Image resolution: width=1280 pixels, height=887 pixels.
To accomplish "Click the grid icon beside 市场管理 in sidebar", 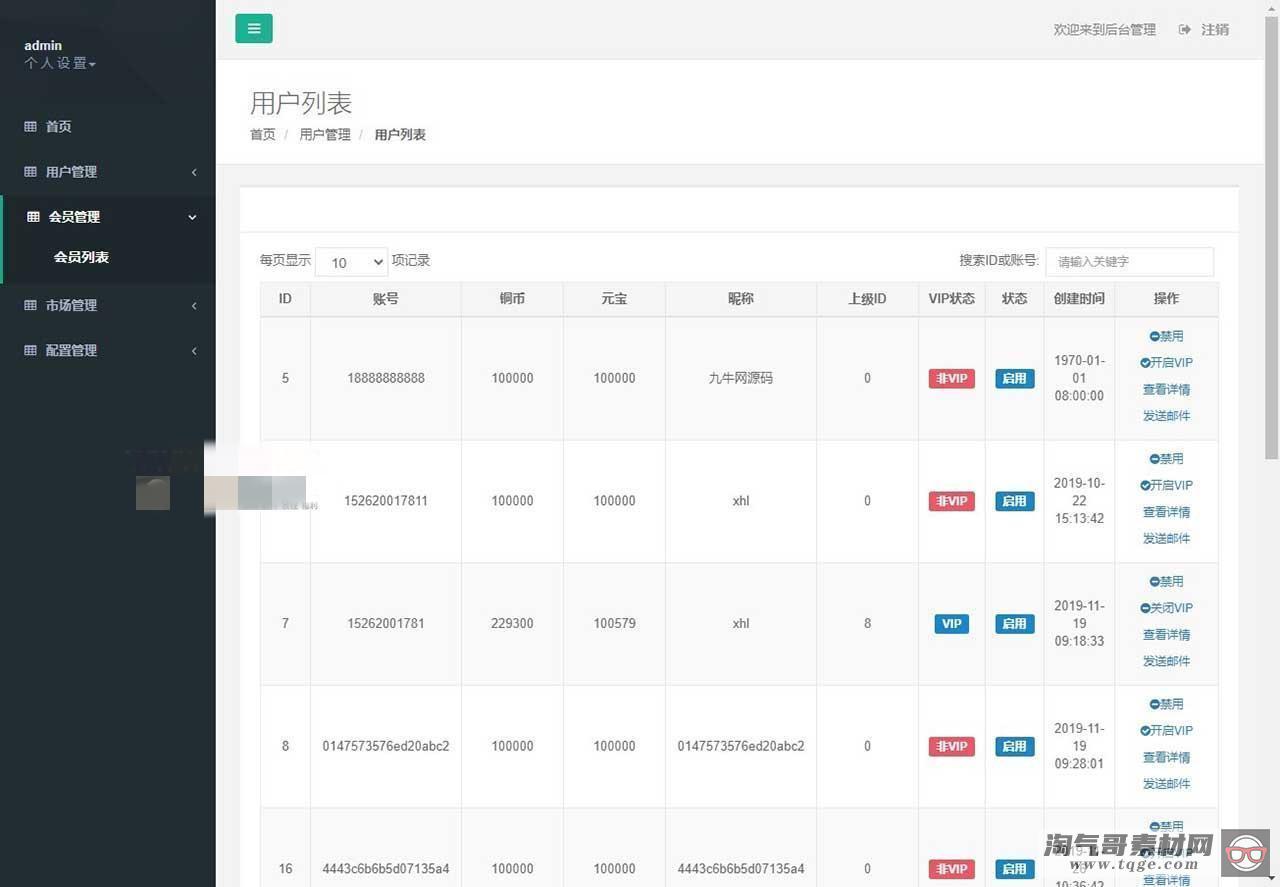I will (x=30, y=306).
